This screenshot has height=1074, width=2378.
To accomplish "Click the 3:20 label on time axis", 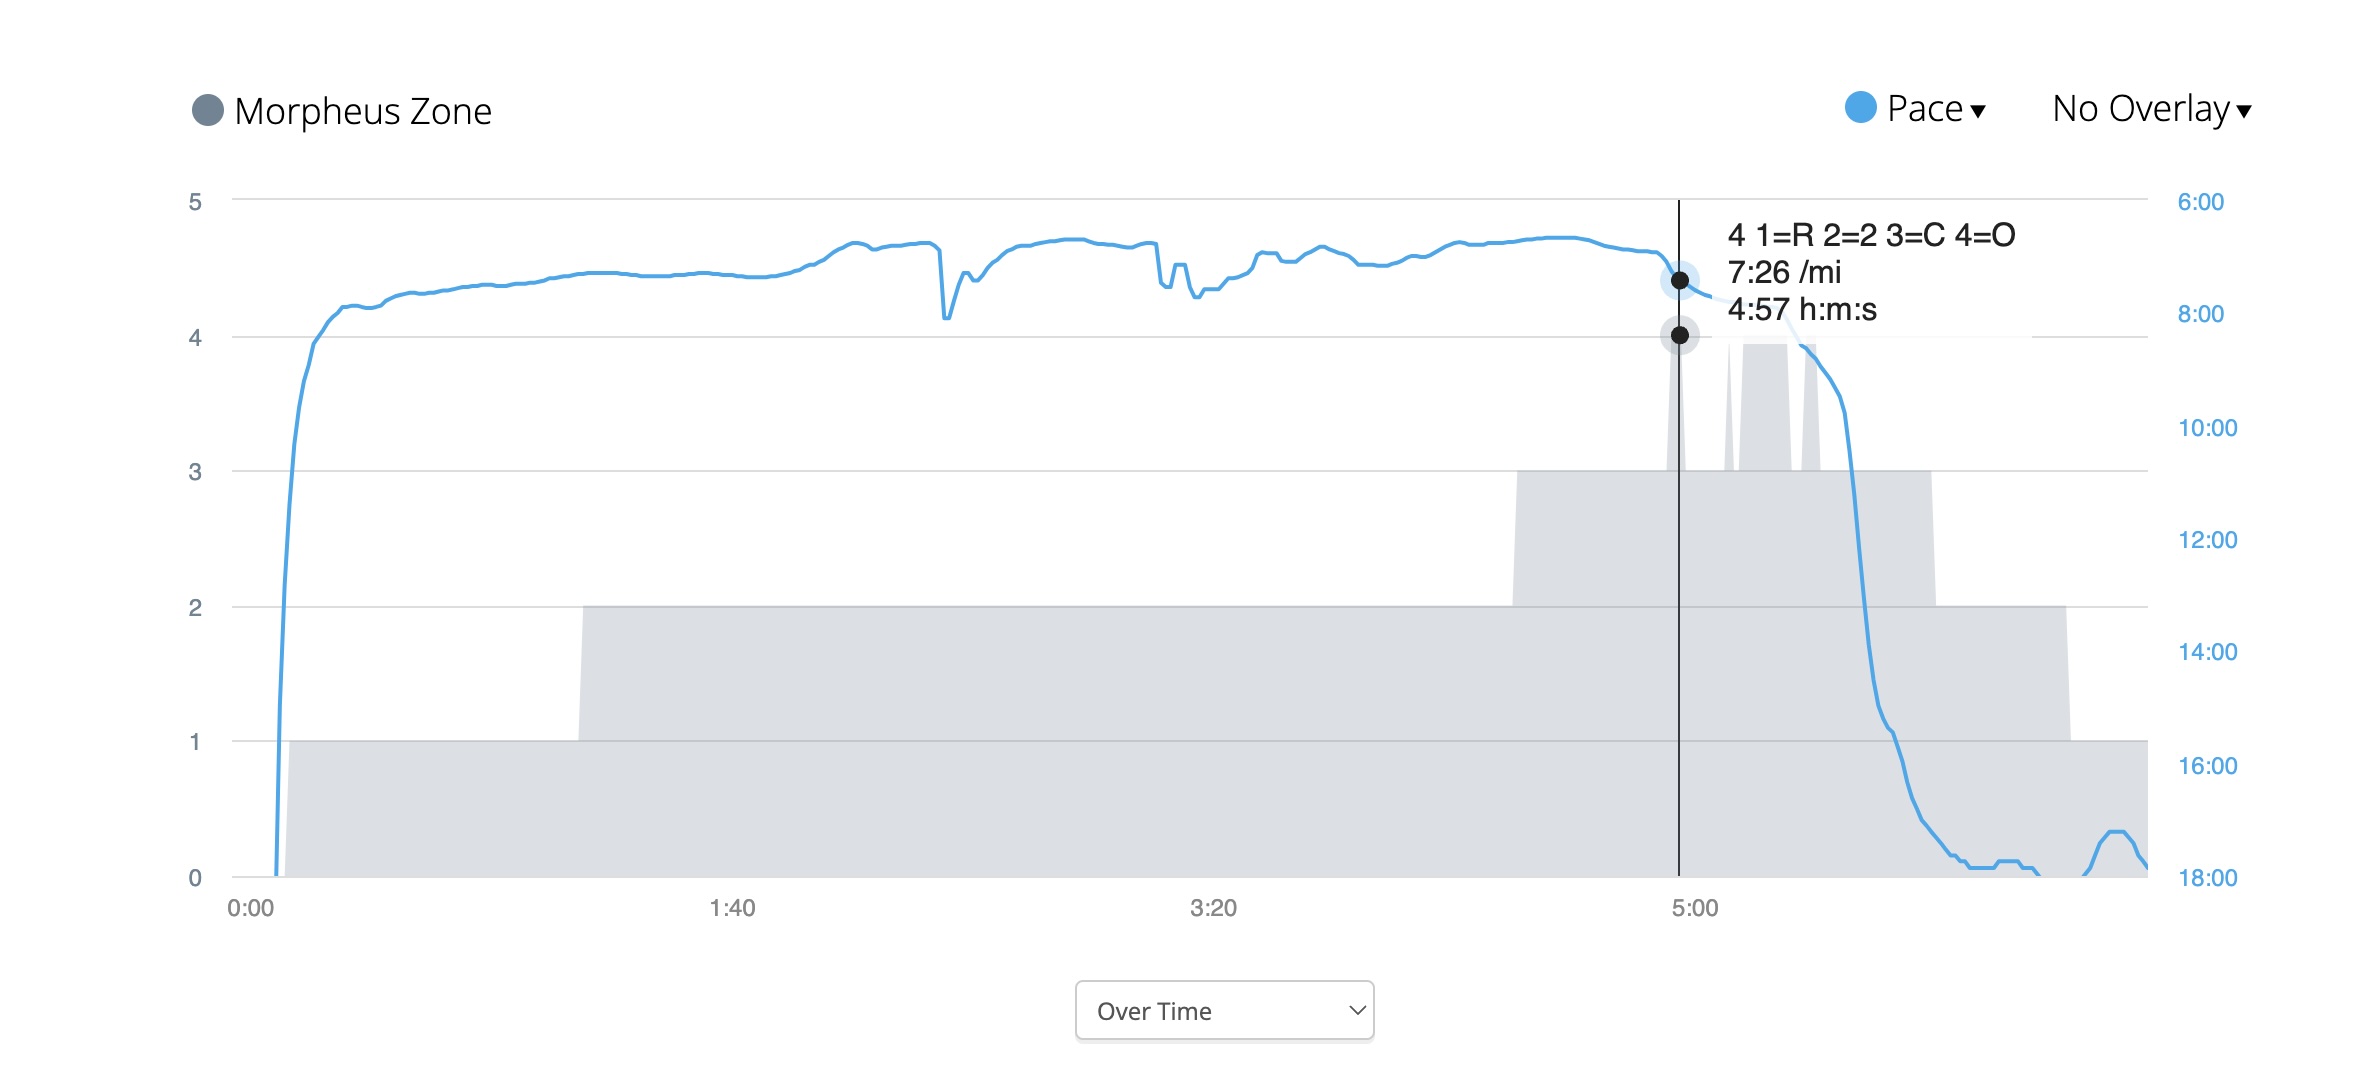I will click(1213, 908).
